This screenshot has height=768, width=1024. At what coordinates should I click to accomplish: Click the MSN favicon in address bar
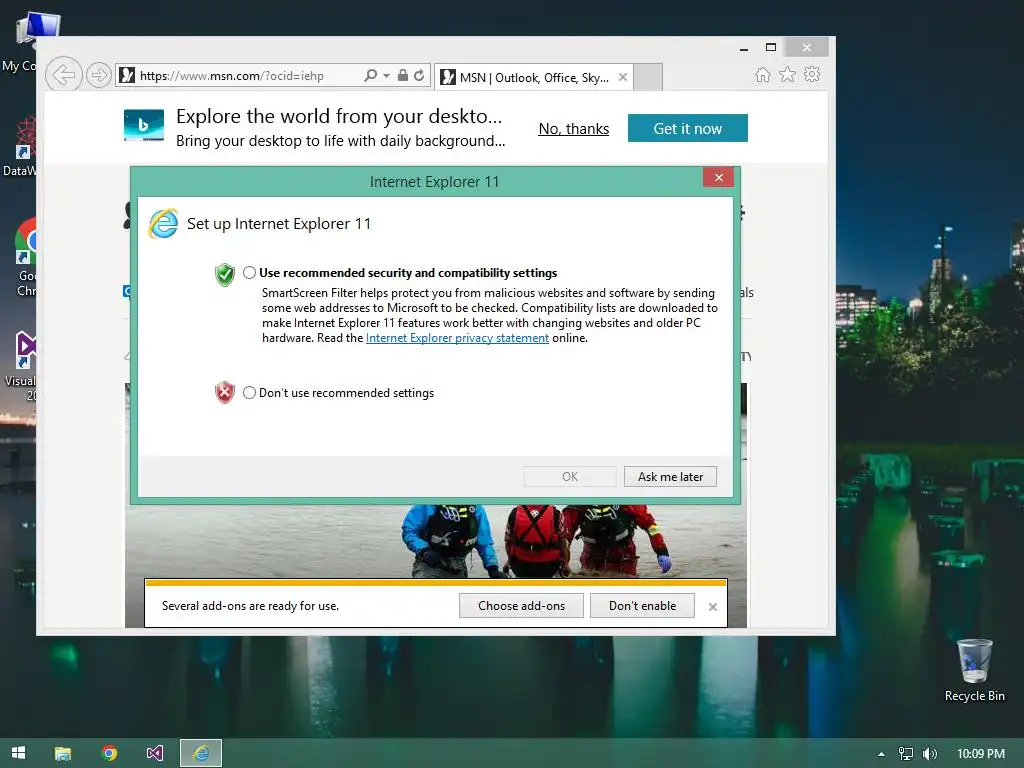pos(127,75)
